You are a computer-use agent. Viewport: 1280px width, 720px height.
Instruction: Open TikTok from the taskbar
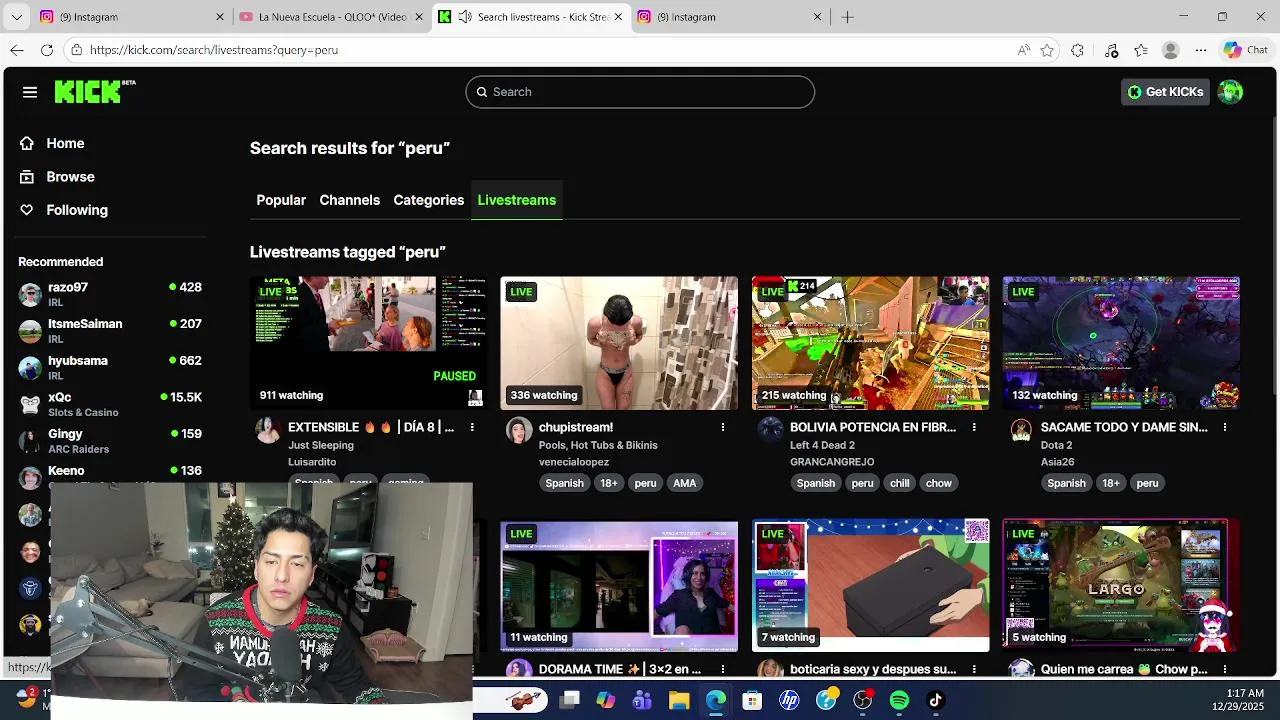(x=936, y=700)
